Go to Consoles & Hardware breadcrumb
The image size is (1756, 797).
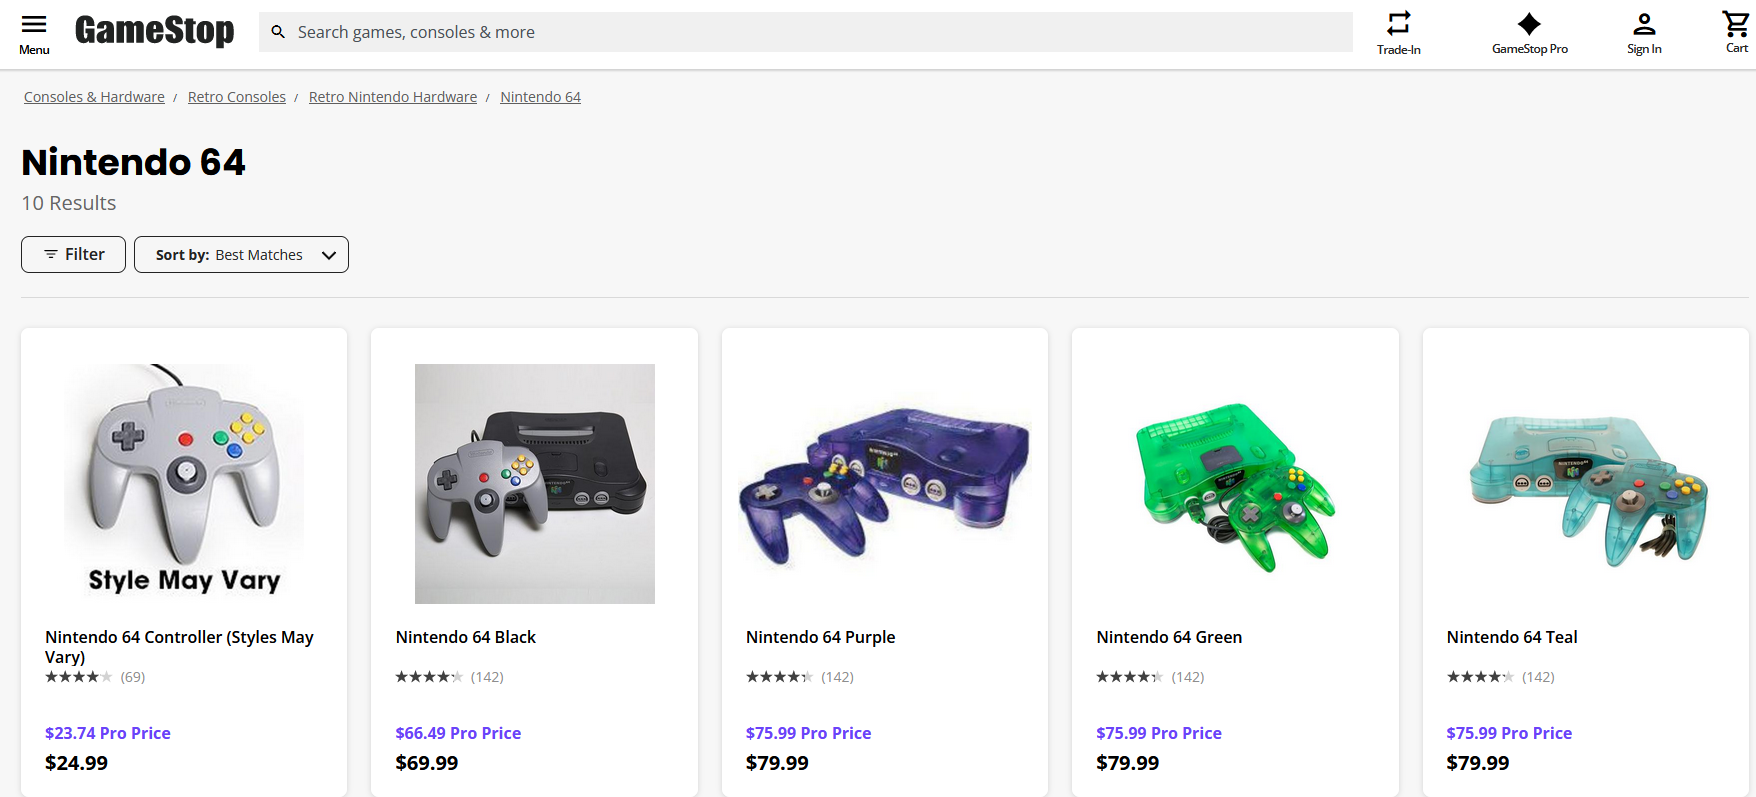click(x=94, y=97)
